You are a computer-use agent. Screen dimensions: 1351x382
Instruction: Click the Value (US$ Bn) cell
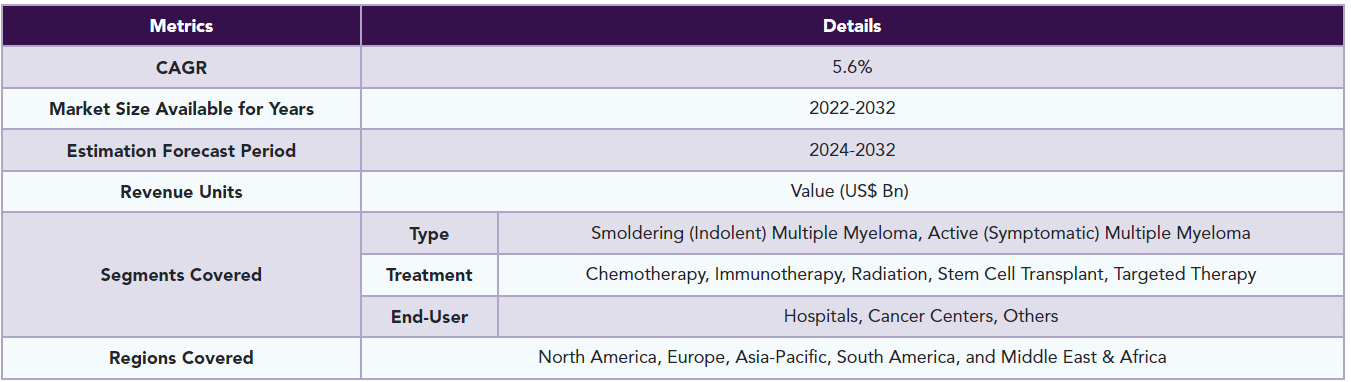point(852,192)
